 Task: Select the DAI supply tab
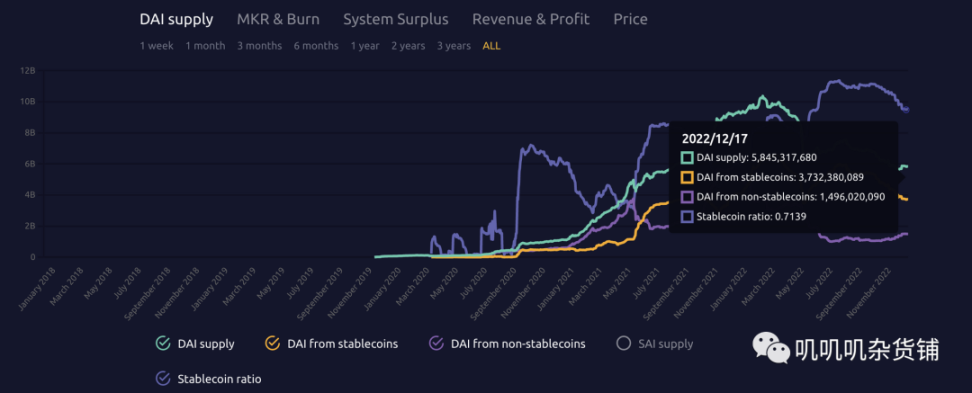coord(176,19)
